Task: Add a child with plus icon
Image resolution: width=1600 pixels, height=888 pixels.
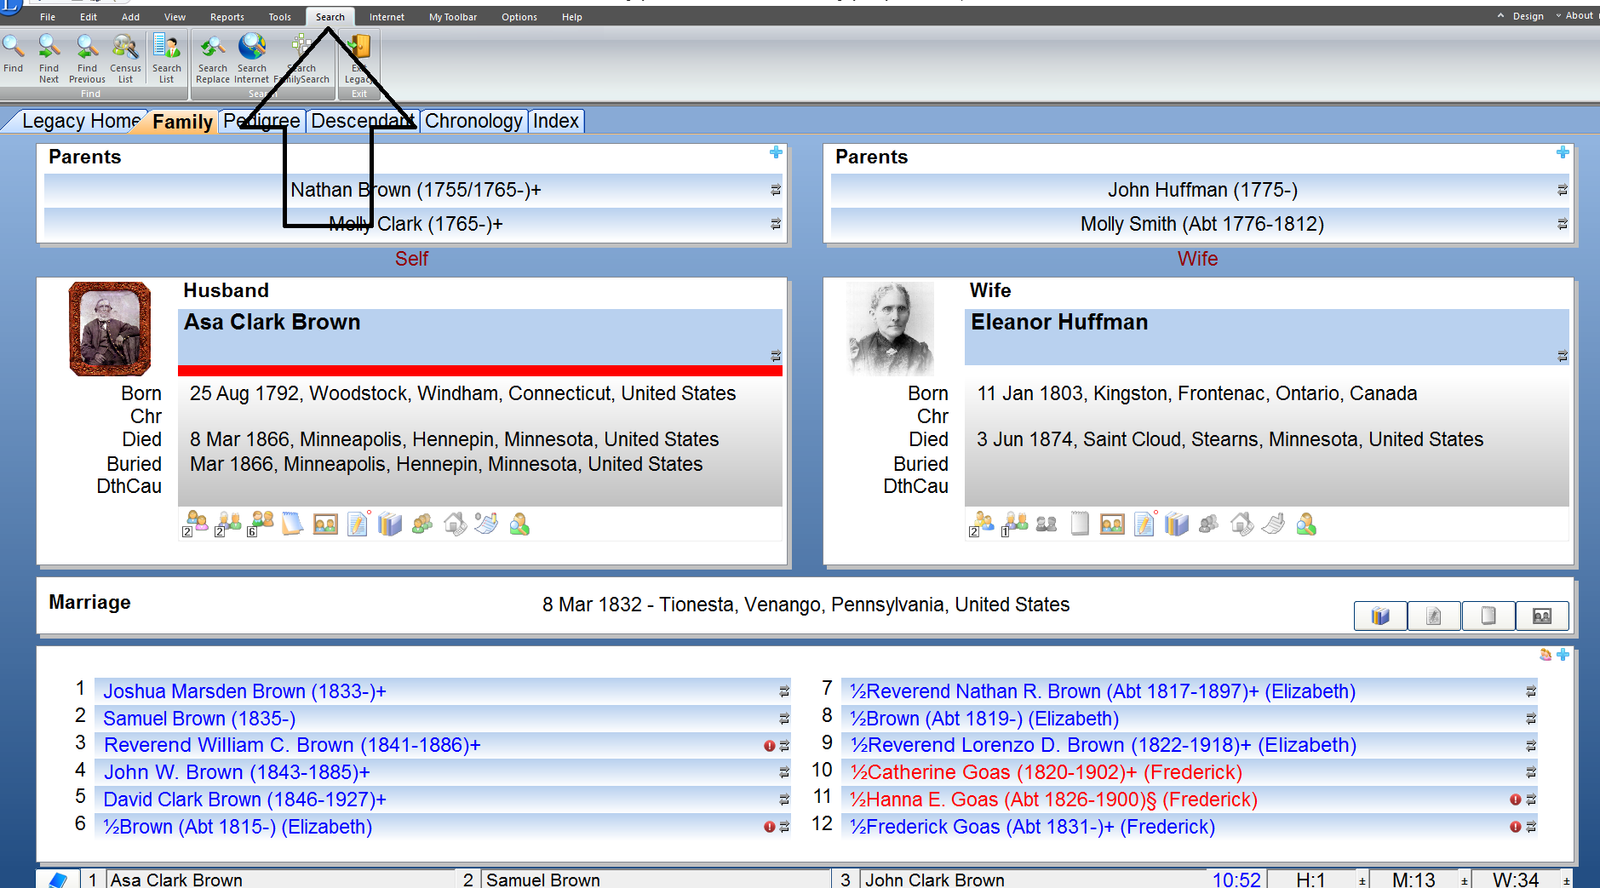Action: (1563, 655)
